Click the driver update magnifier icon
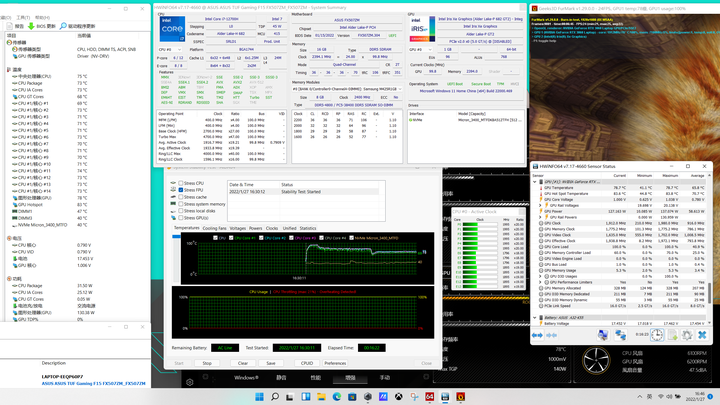Screen dimensions: 720x405 (63, 26)
